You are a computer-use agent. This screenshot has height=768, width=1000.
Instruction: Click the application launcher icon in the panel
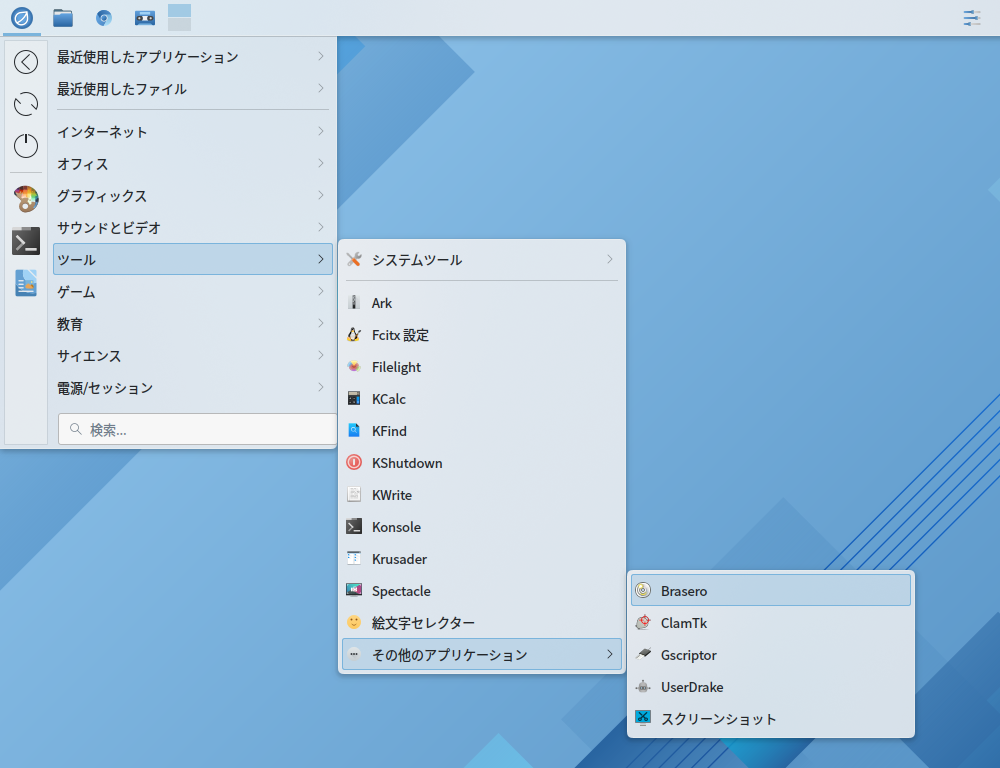point(22,18)
